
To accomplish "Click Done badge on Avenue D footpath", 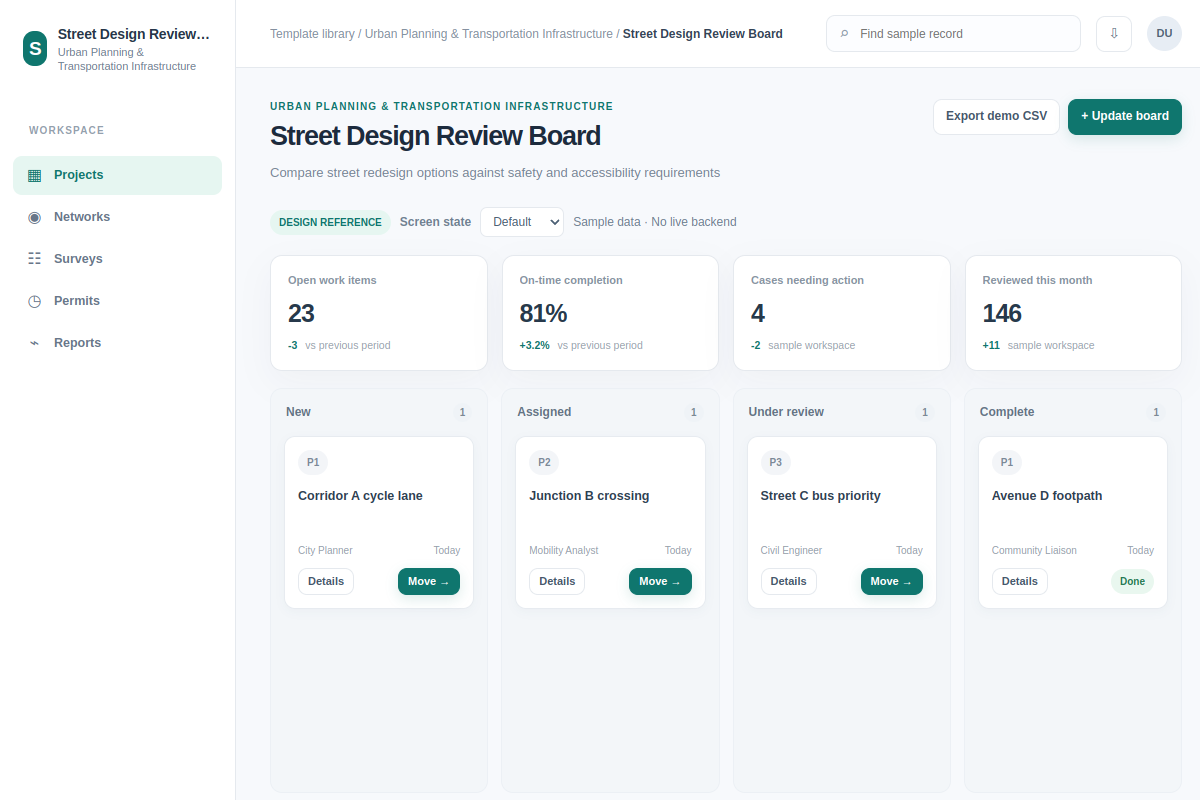I will [1132, 581].
